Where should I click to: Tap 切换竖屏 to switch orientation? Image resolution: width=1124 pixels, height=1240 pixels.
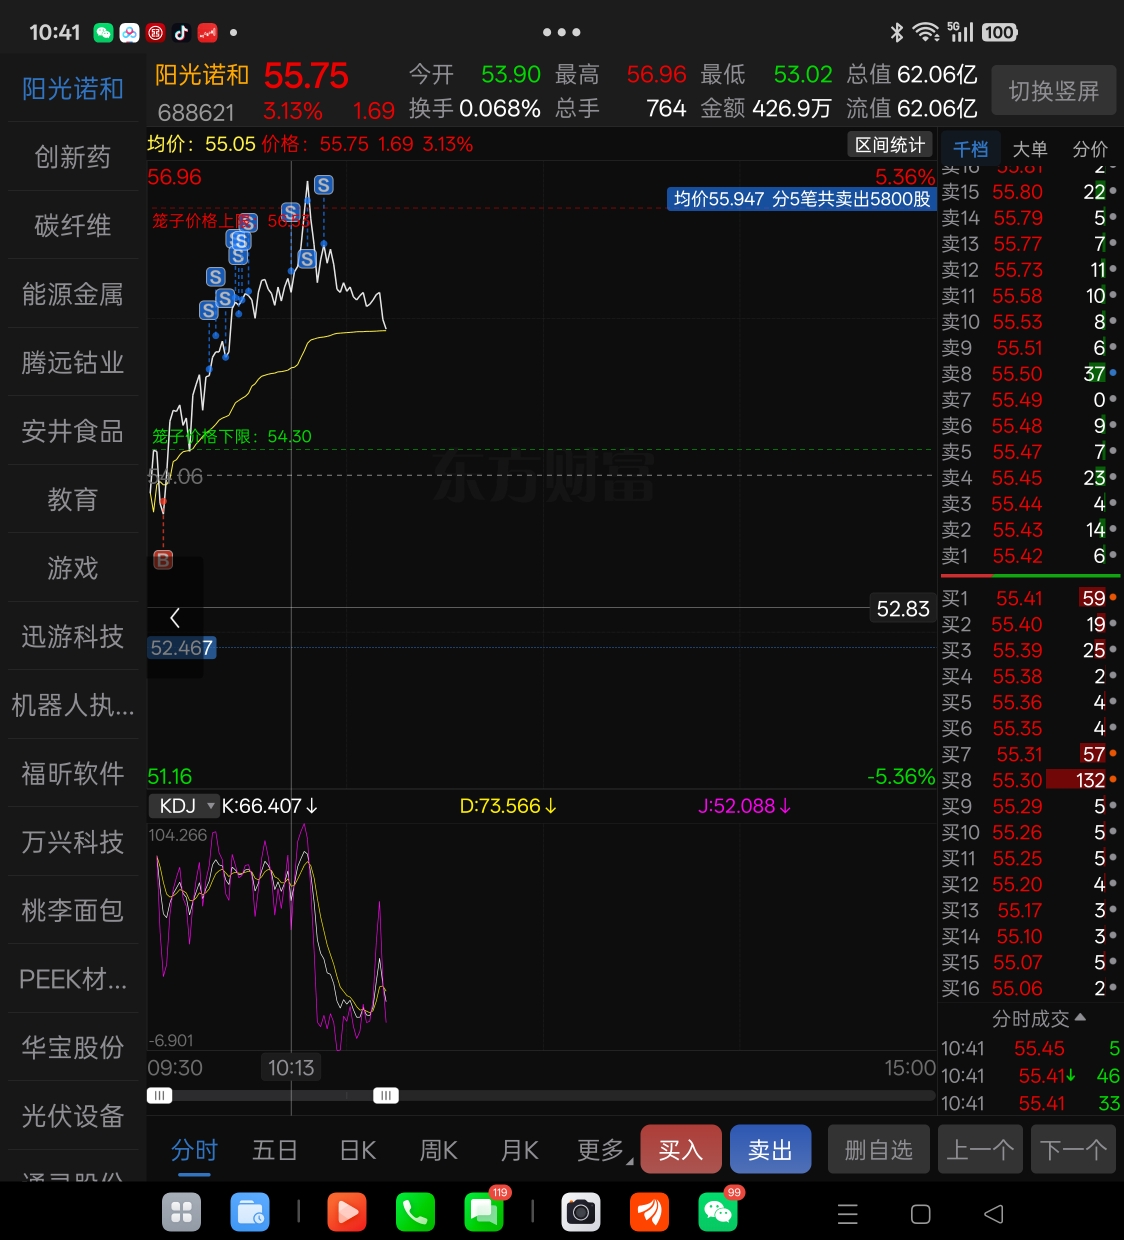tap(1054, 91)
